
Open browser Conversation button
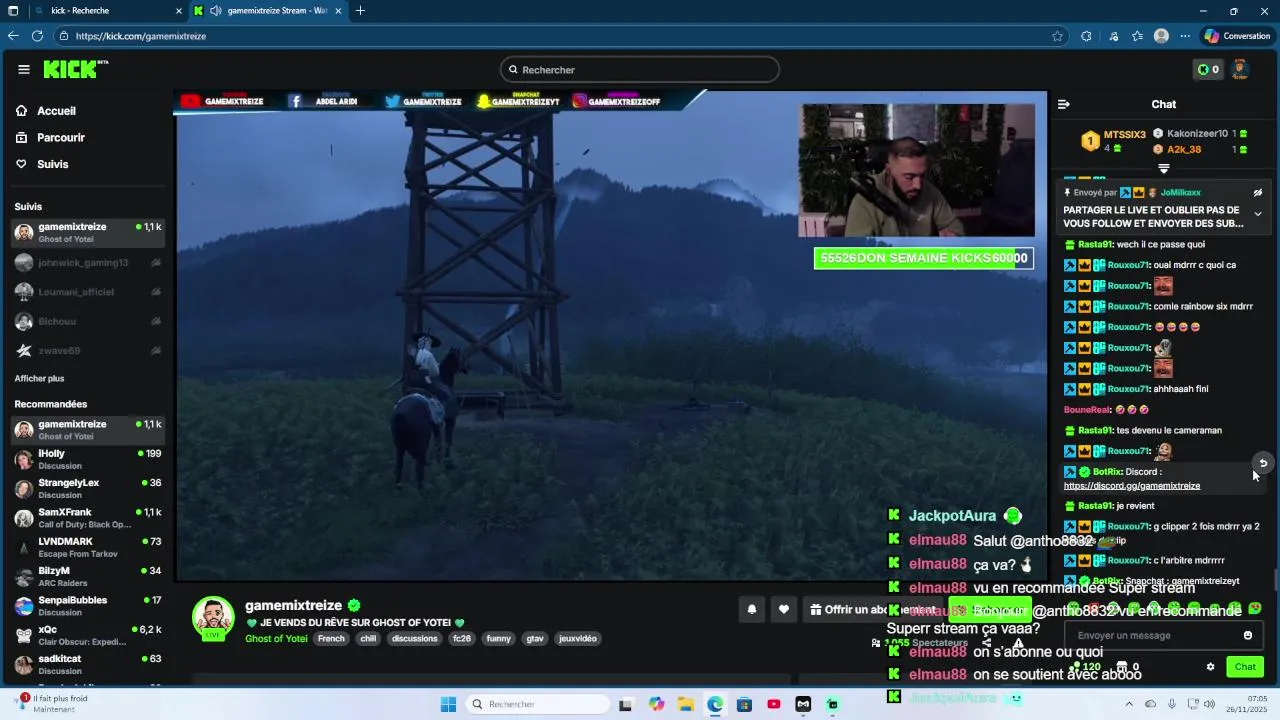[x=1237, y=36]
